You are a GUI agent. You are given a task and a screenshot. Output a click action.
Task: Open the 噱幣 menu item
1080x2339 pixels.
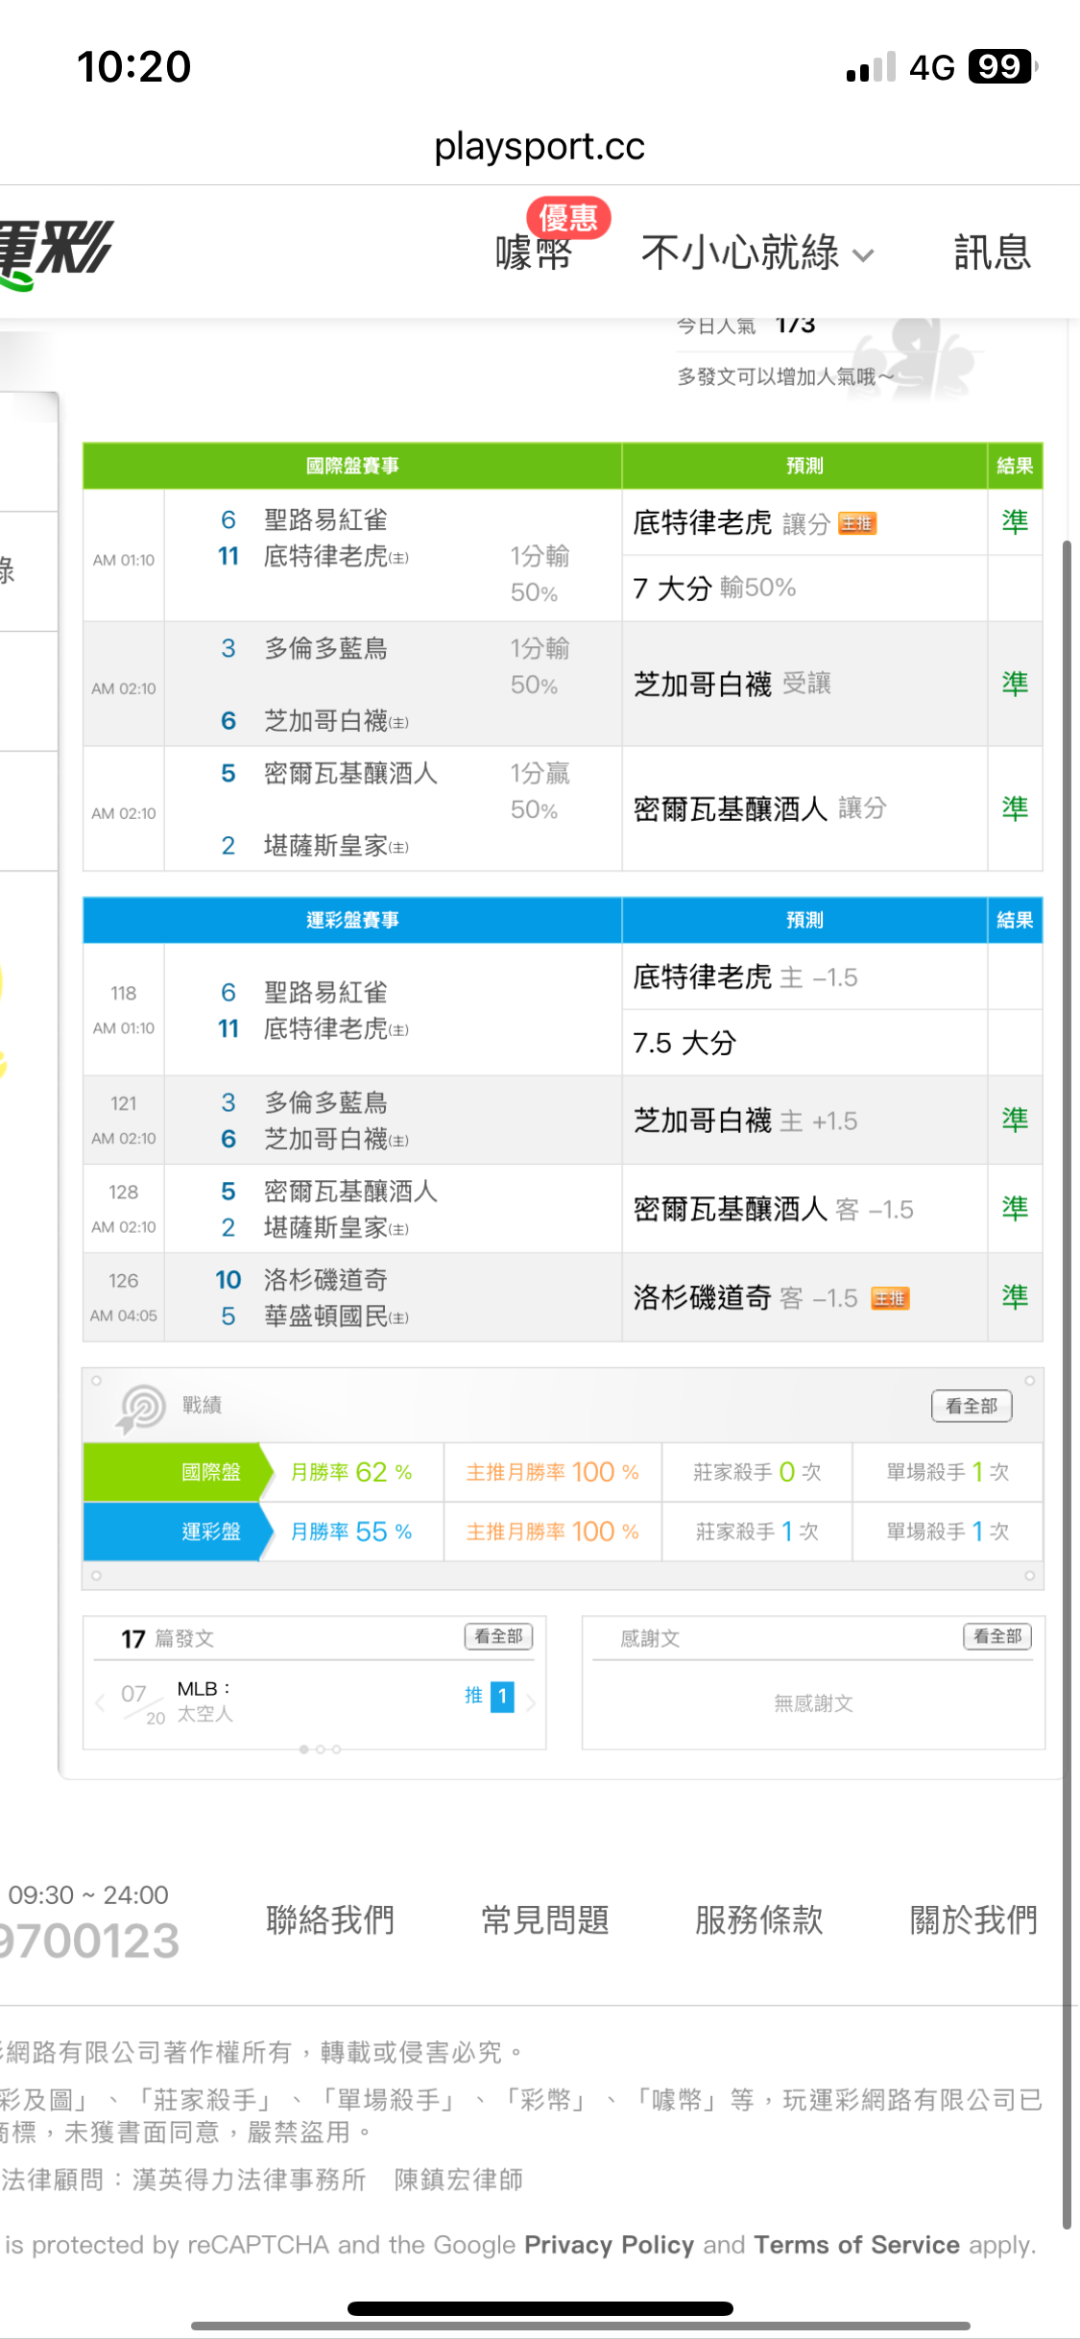[x=533, y=254]
